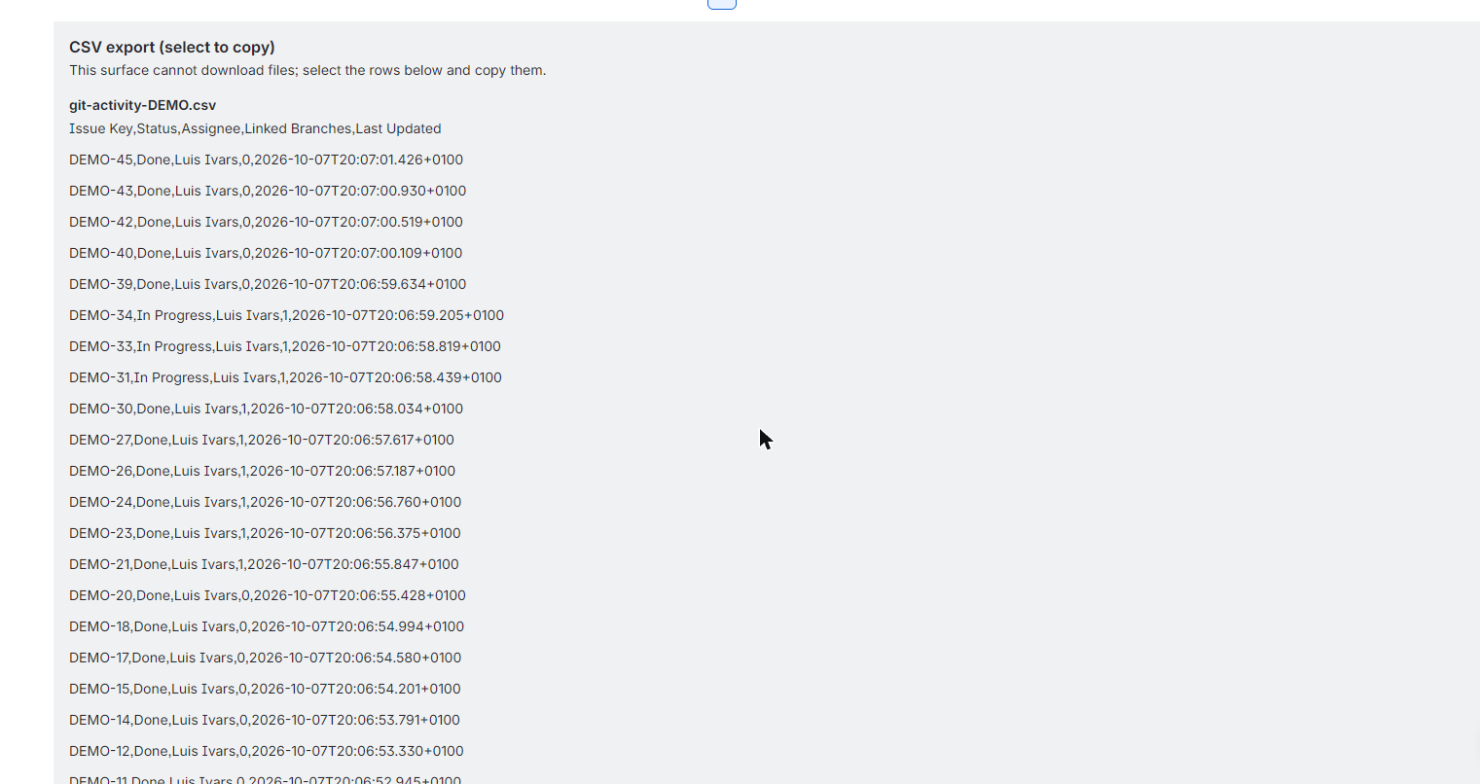1480x784 pixels.
Task: Click the DEMO-20 CSV line
Action: 267,595
